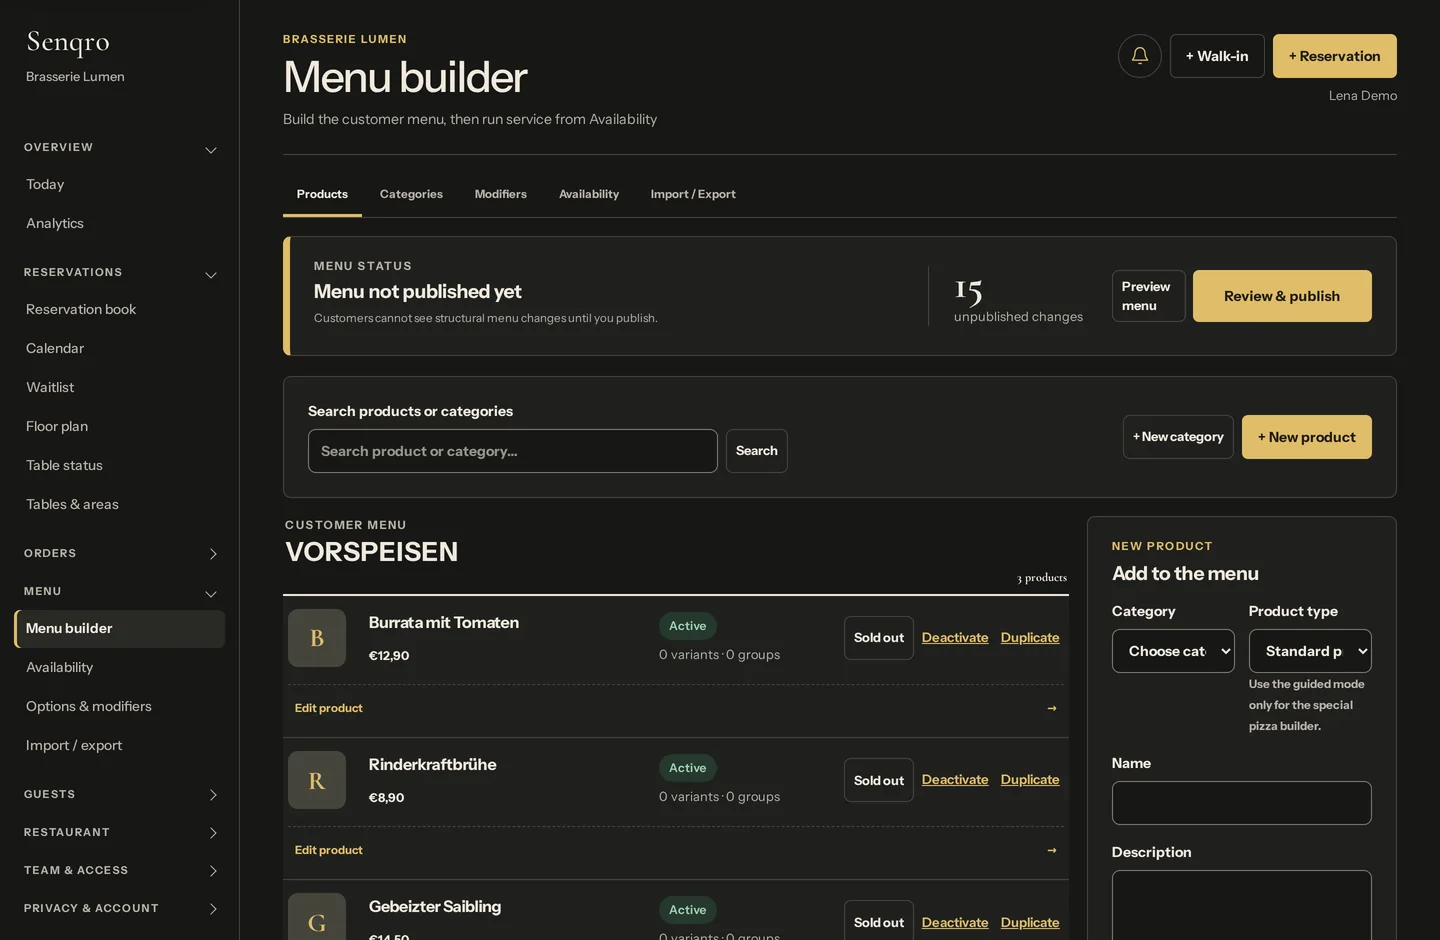Click + New product
This screenshot has width=1440, height=940.
pos(1307,437)
